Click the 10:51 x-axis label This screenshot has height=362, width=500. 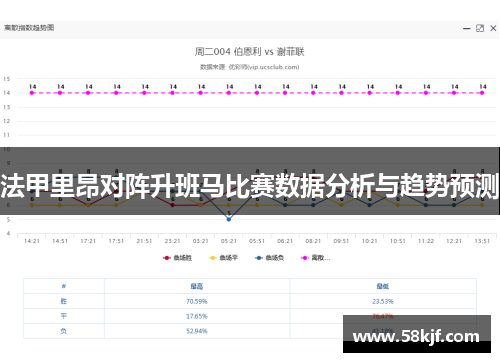point(398,241)
